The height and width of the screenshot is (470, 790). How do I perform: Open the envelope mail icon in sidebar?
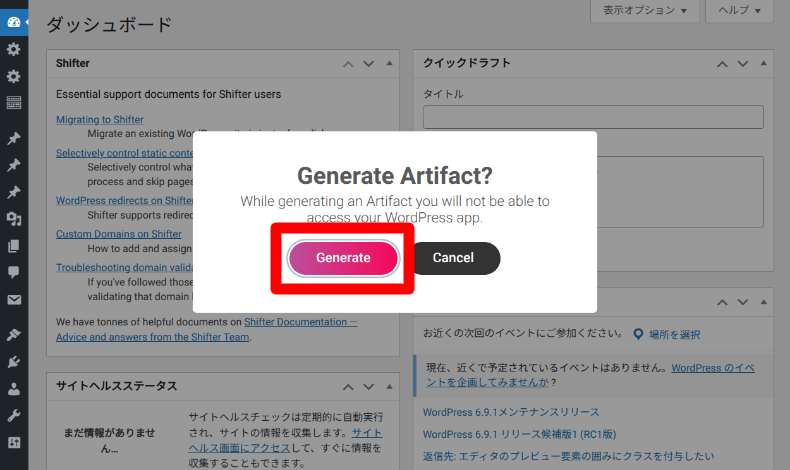(14, 300)
